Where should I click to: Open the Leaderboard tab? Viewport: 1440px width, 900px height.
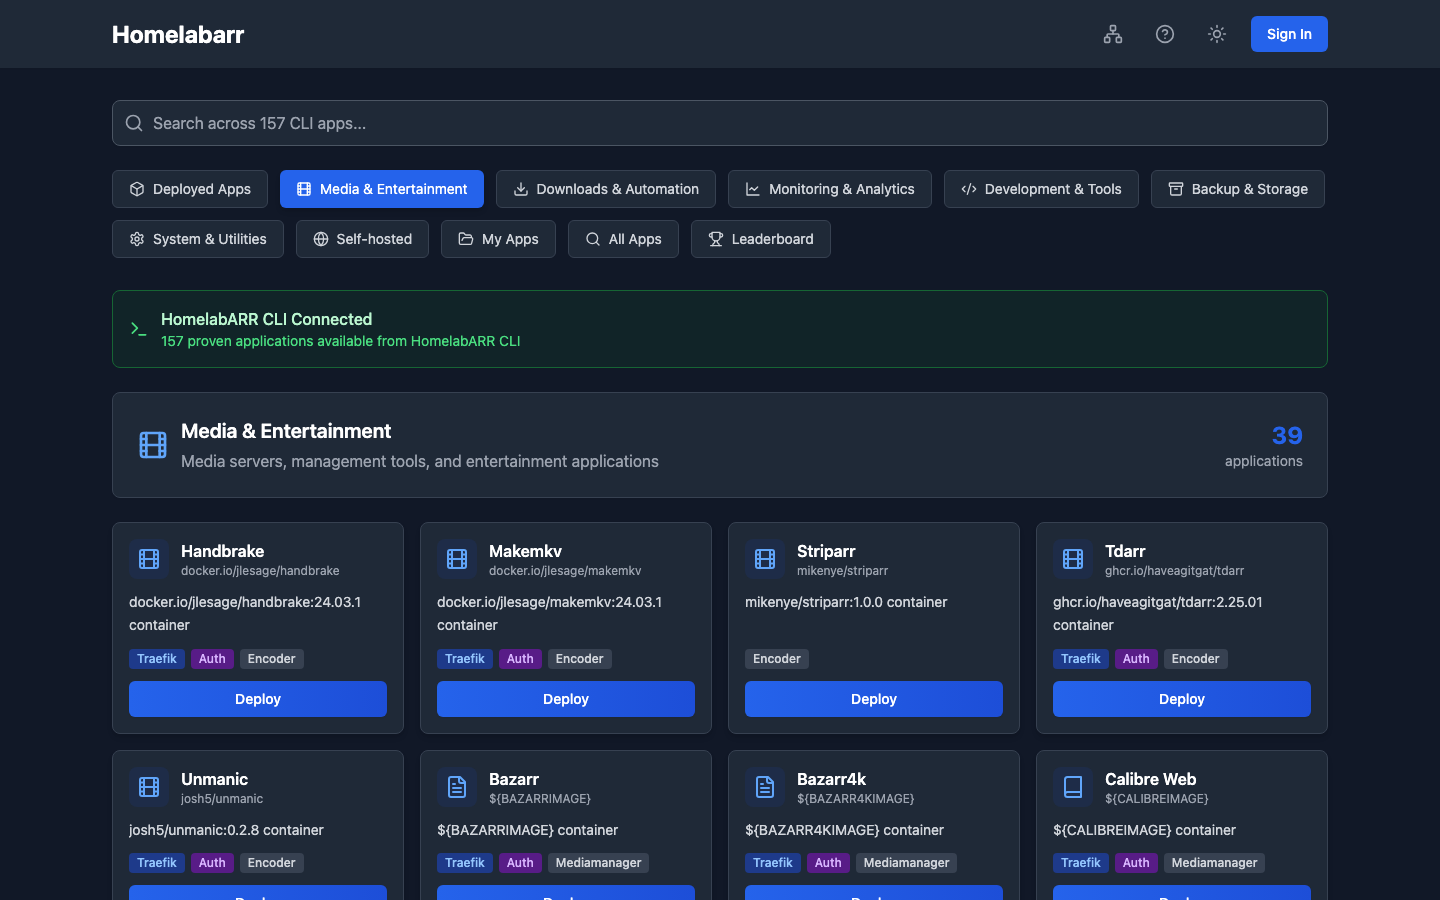pyautogui.click(x=761, y=239)
